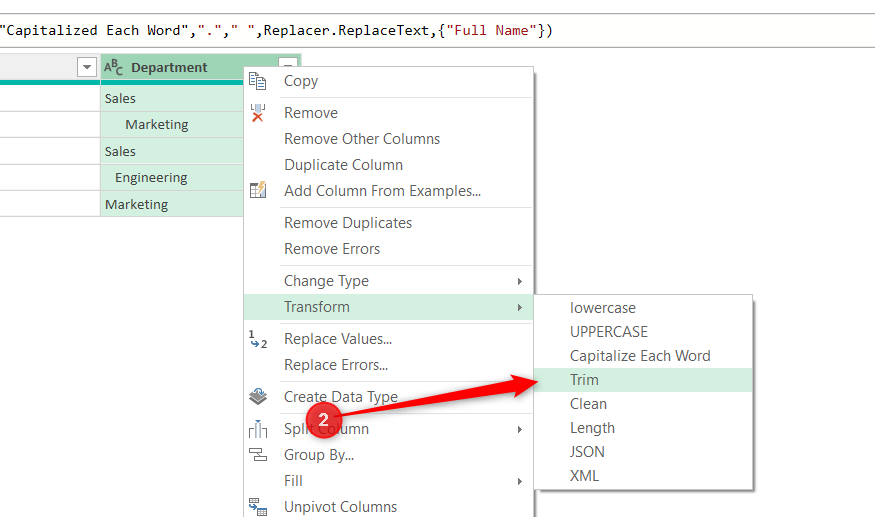
Task: Expand the Split Column submenu arrow
Action: coord(520,429)
